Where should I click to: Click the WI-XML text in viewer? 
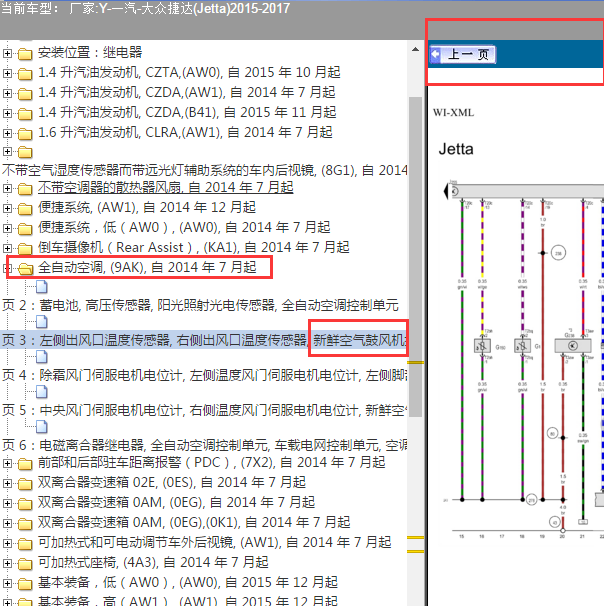point(453,113)
